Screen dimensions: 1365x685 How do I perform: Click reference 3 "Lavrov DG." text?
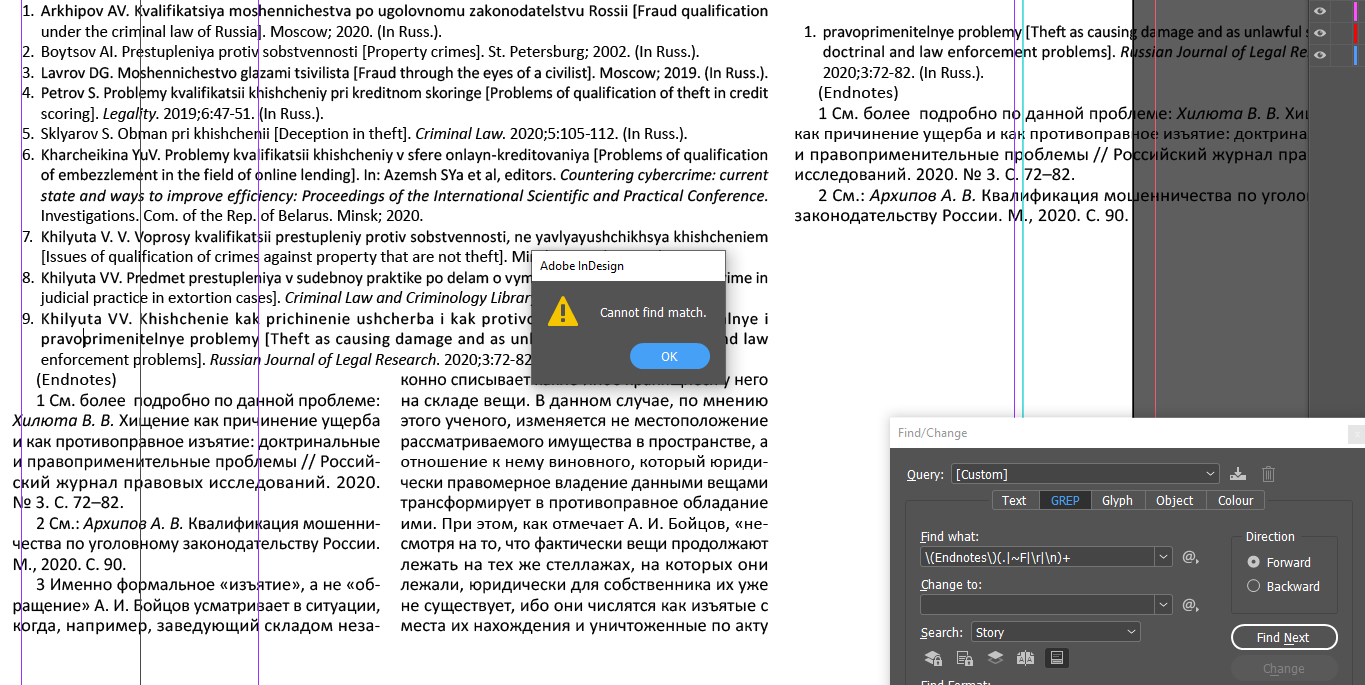(77, 73)
